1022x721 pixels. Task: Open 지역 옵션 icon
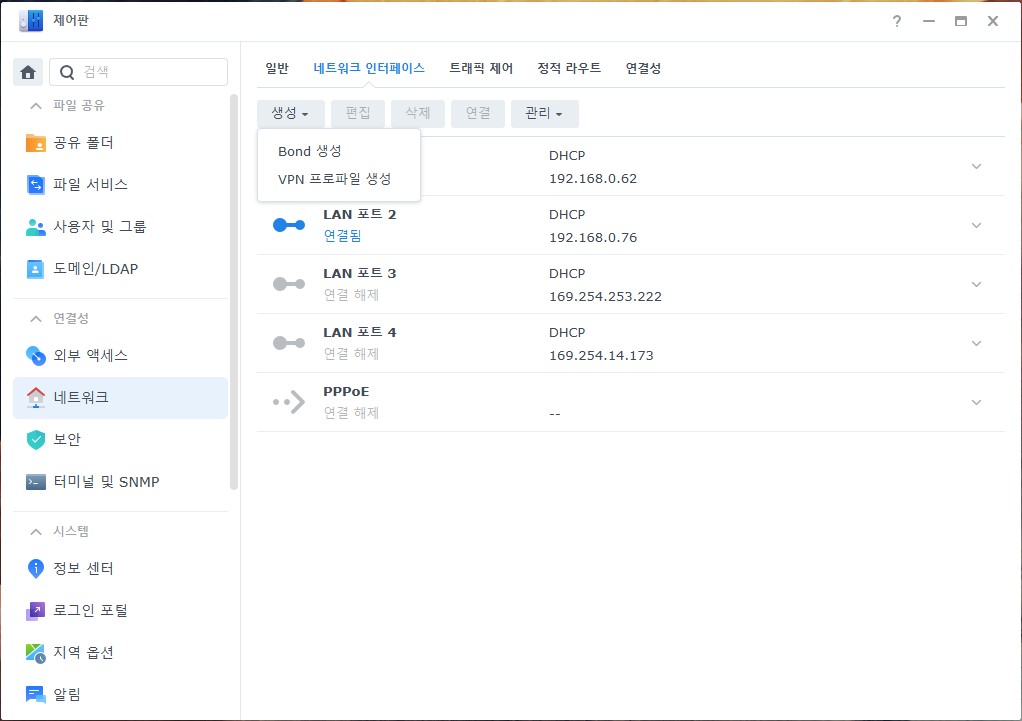(x=35, y=653)
